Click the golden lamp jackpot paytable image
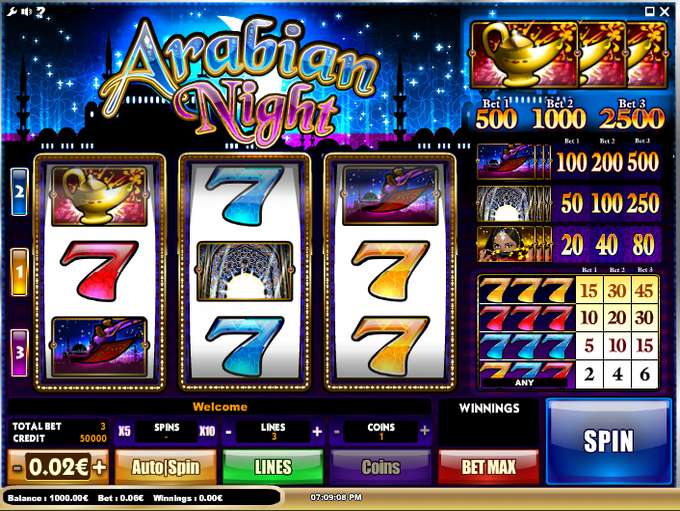This screenshot has height=511, width=680. [569, 54]
